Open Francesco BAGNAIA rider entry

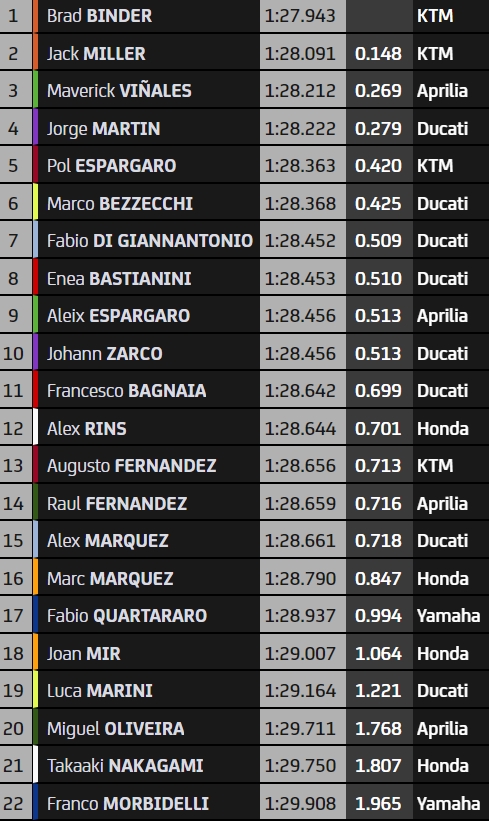pyautogui.click(x=127, y=391)
